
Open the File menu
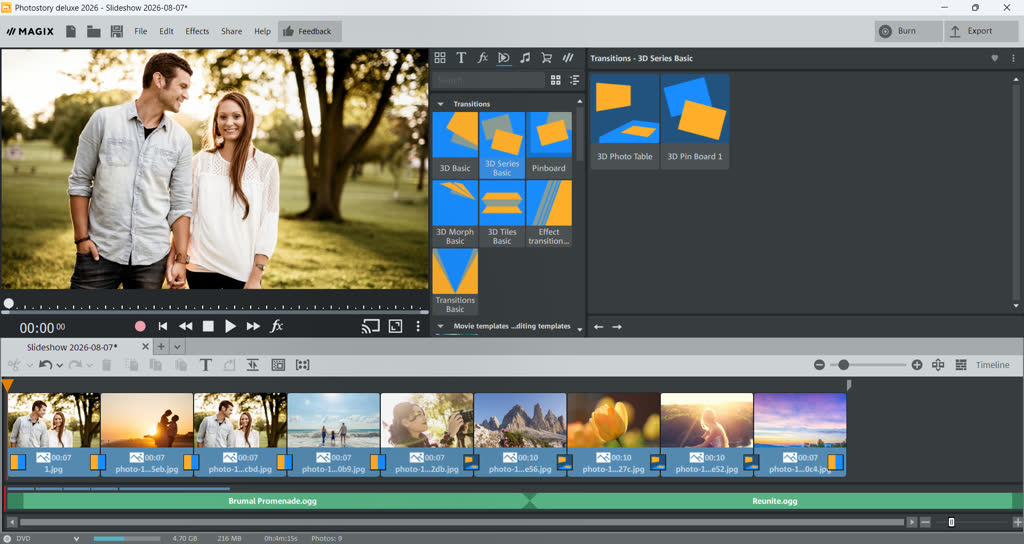point(140,31)
